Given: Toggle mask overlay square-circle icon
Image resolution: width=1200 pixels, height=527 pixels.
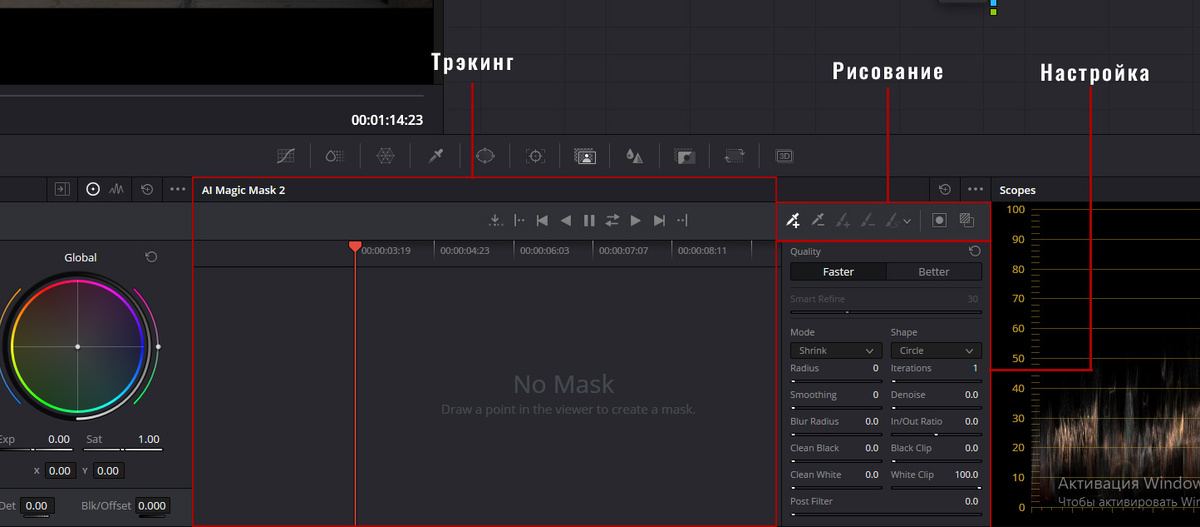Looking at the screenshot, I should (939, 220).
